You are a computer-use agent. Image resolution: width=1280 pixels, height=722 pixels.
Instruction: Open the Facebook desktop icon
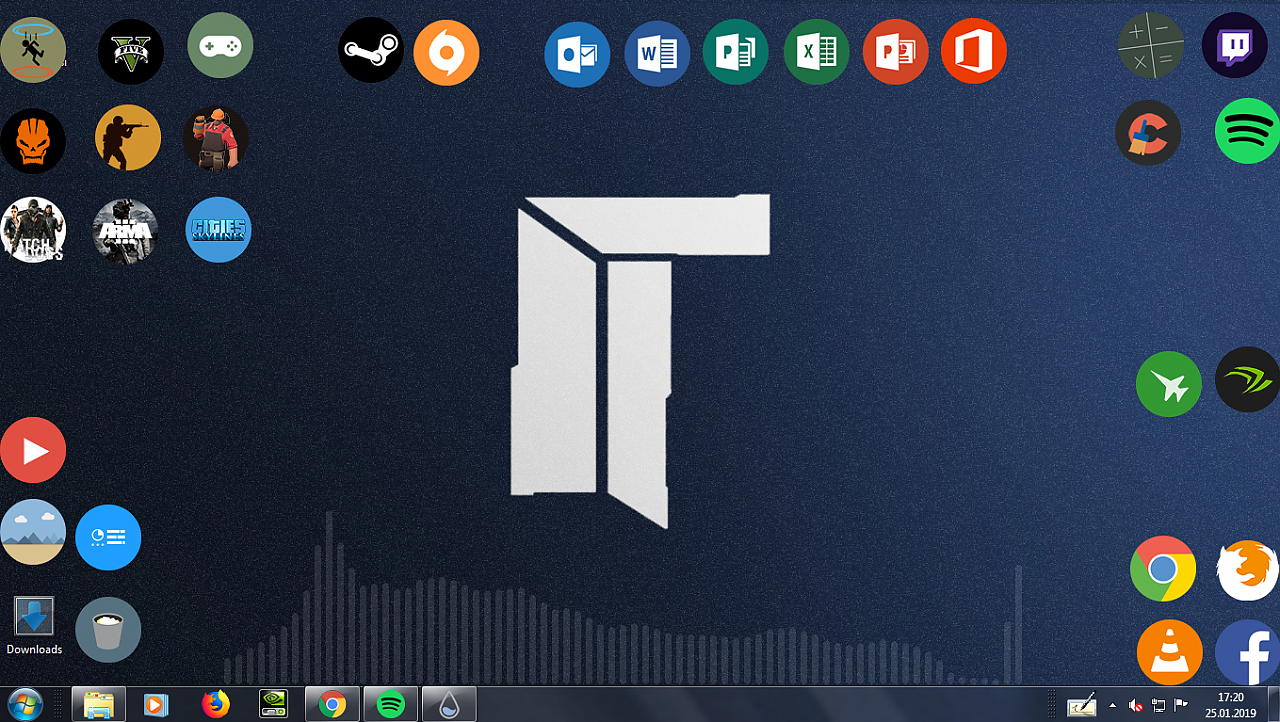[x=1247, y=653]
